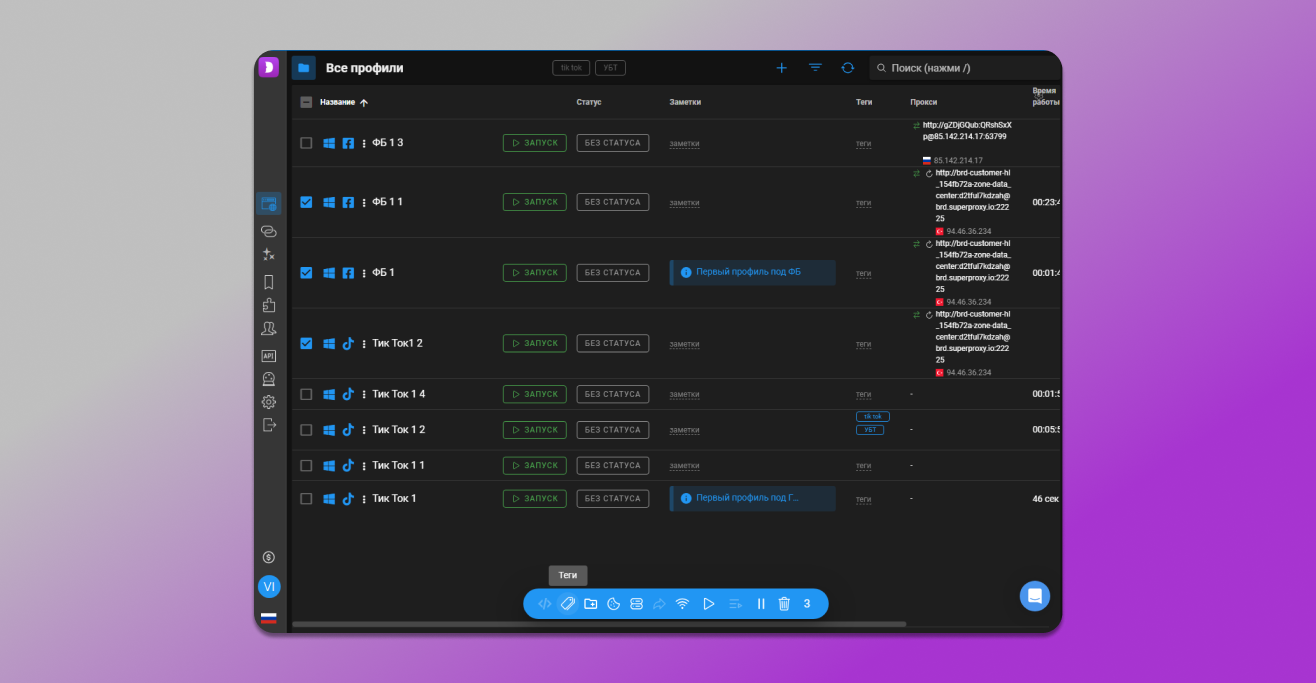
Task: Click the move-to-folder icon in bulk toolbar
Action: [591, 604]
